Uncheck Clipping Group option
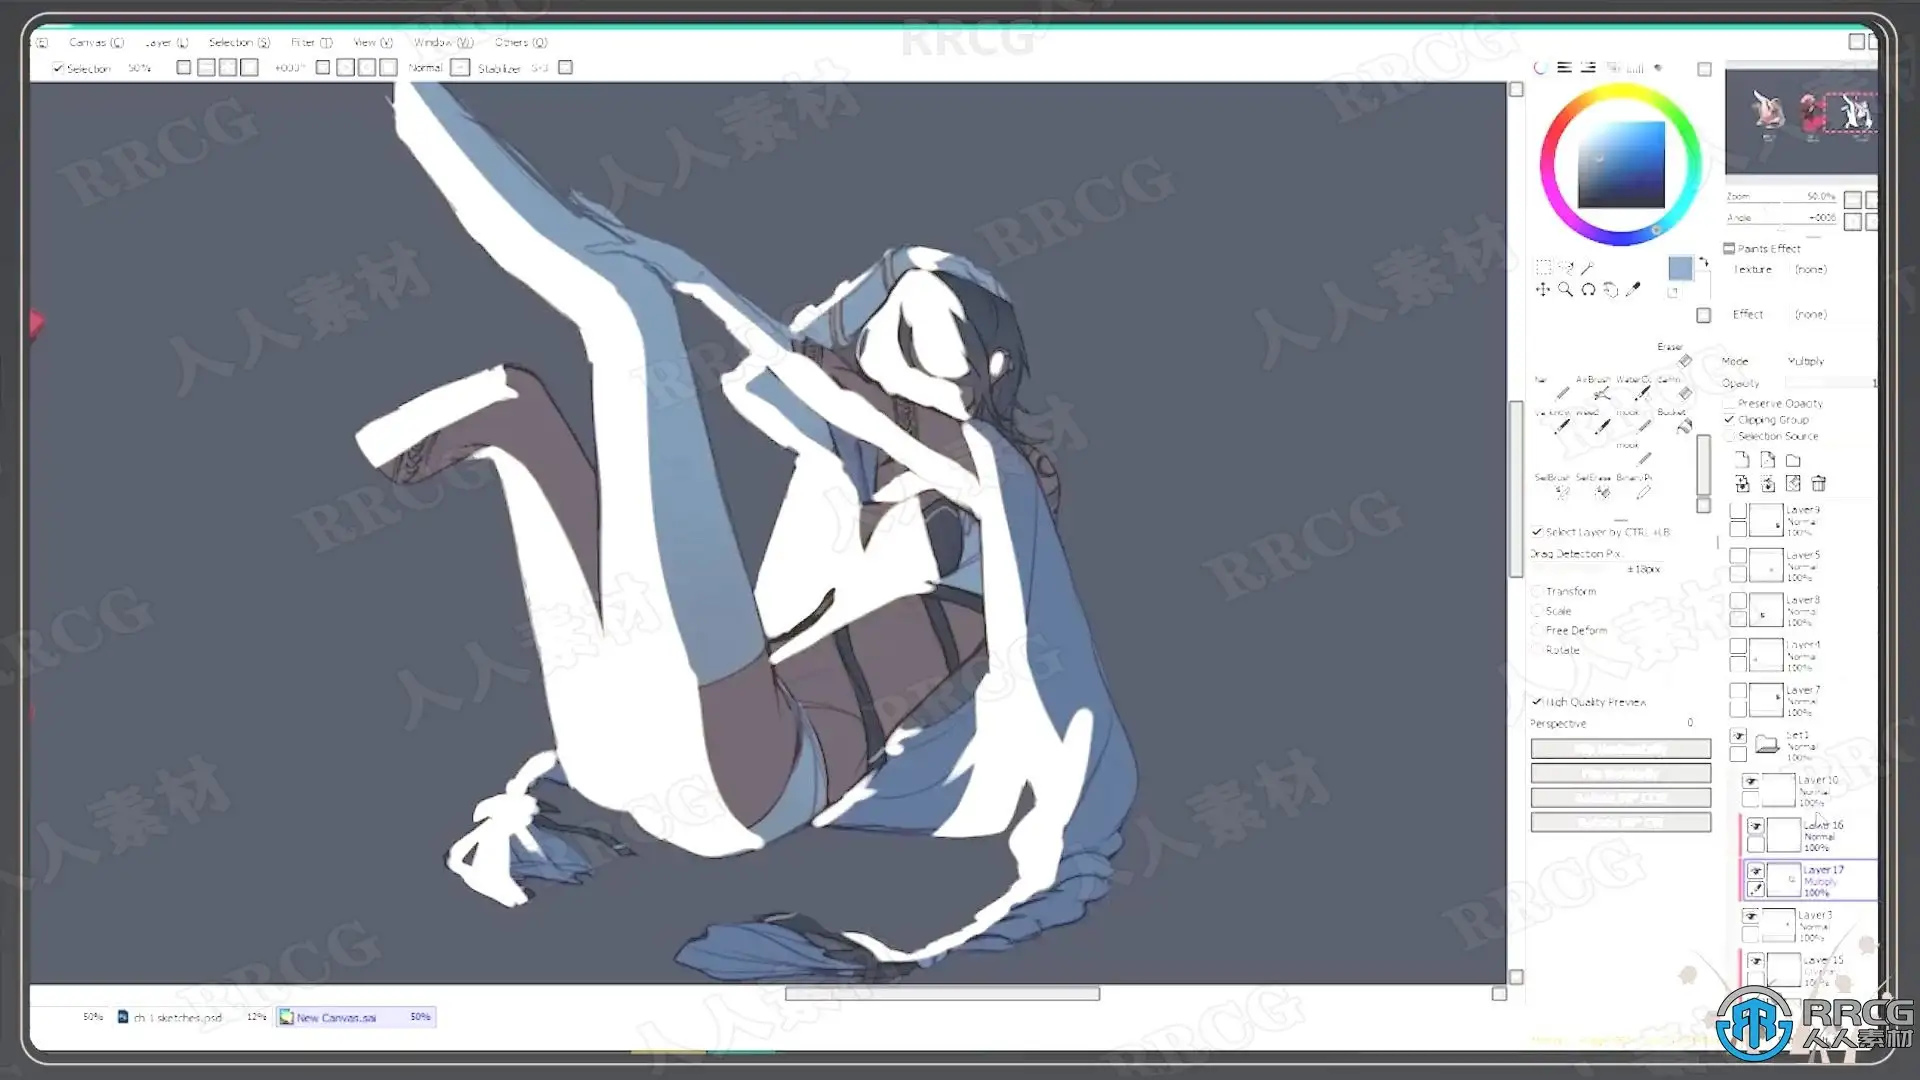1920x1080 pixels. [x=1730, y=420]
